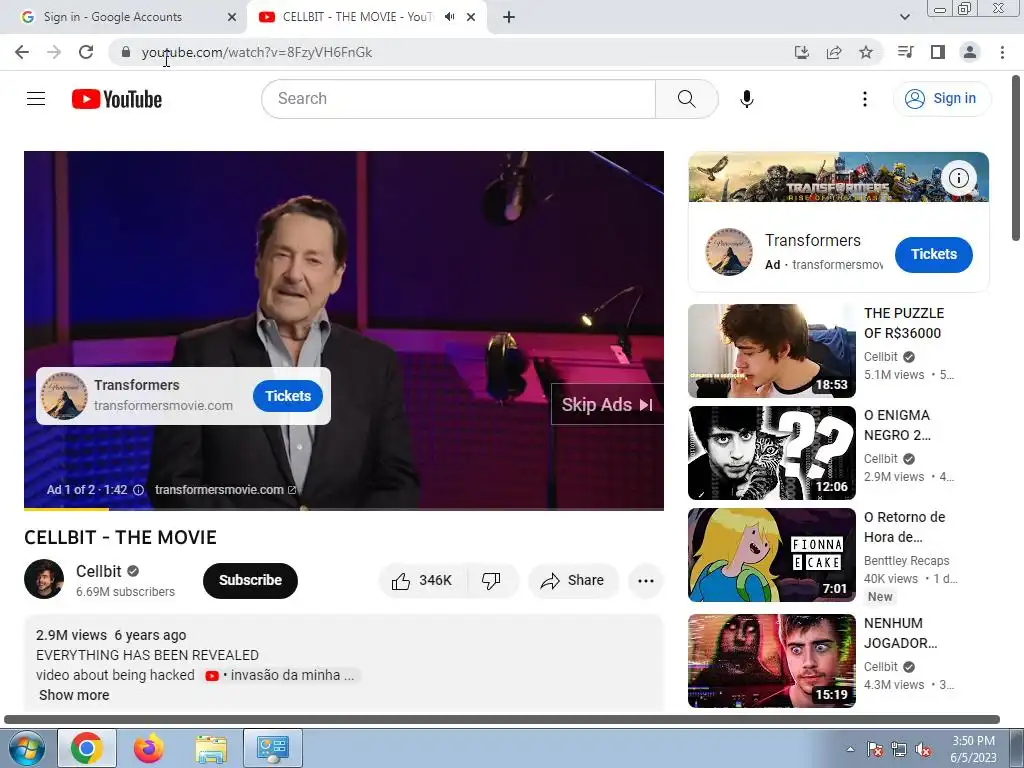Open the YouTube hamburger guide menu
Screen dimensions: 1024x768
[x=36, y=99]
